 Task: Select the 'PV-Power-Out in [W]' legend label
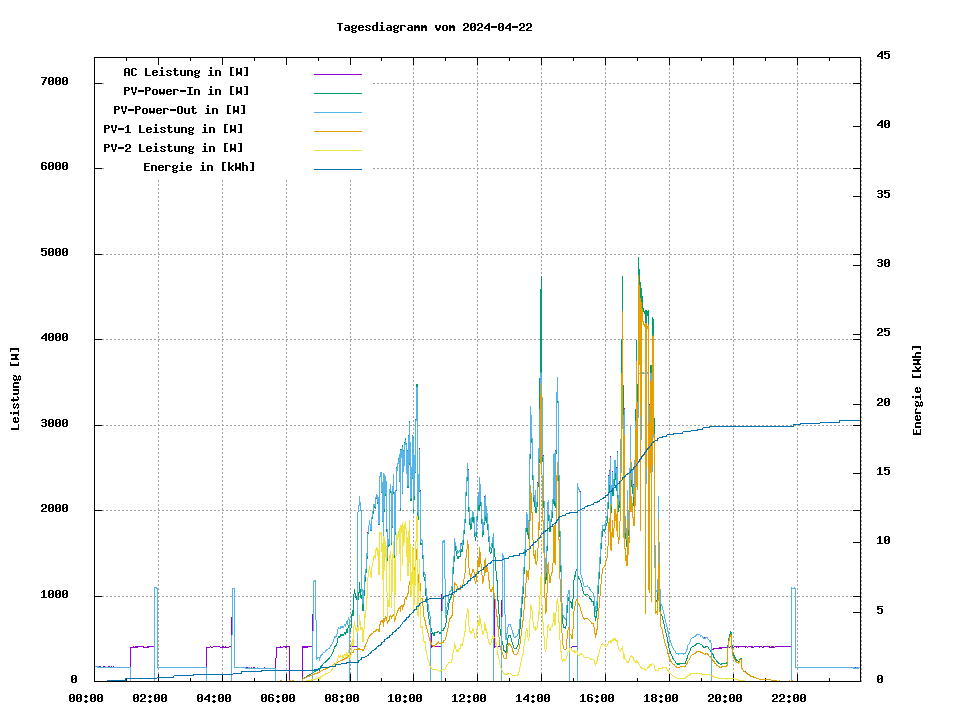[x=180, y=110]
